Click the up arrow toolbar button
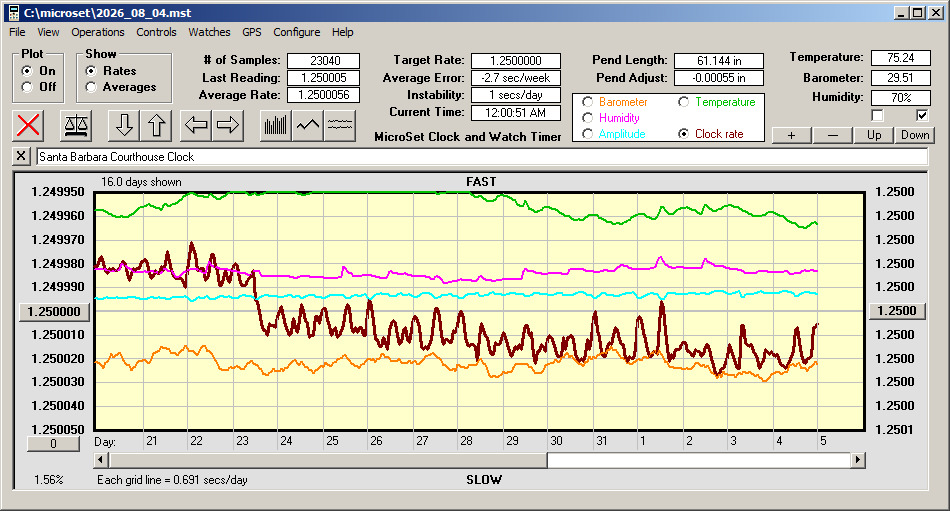950x511 pixels. click(156, 125)
